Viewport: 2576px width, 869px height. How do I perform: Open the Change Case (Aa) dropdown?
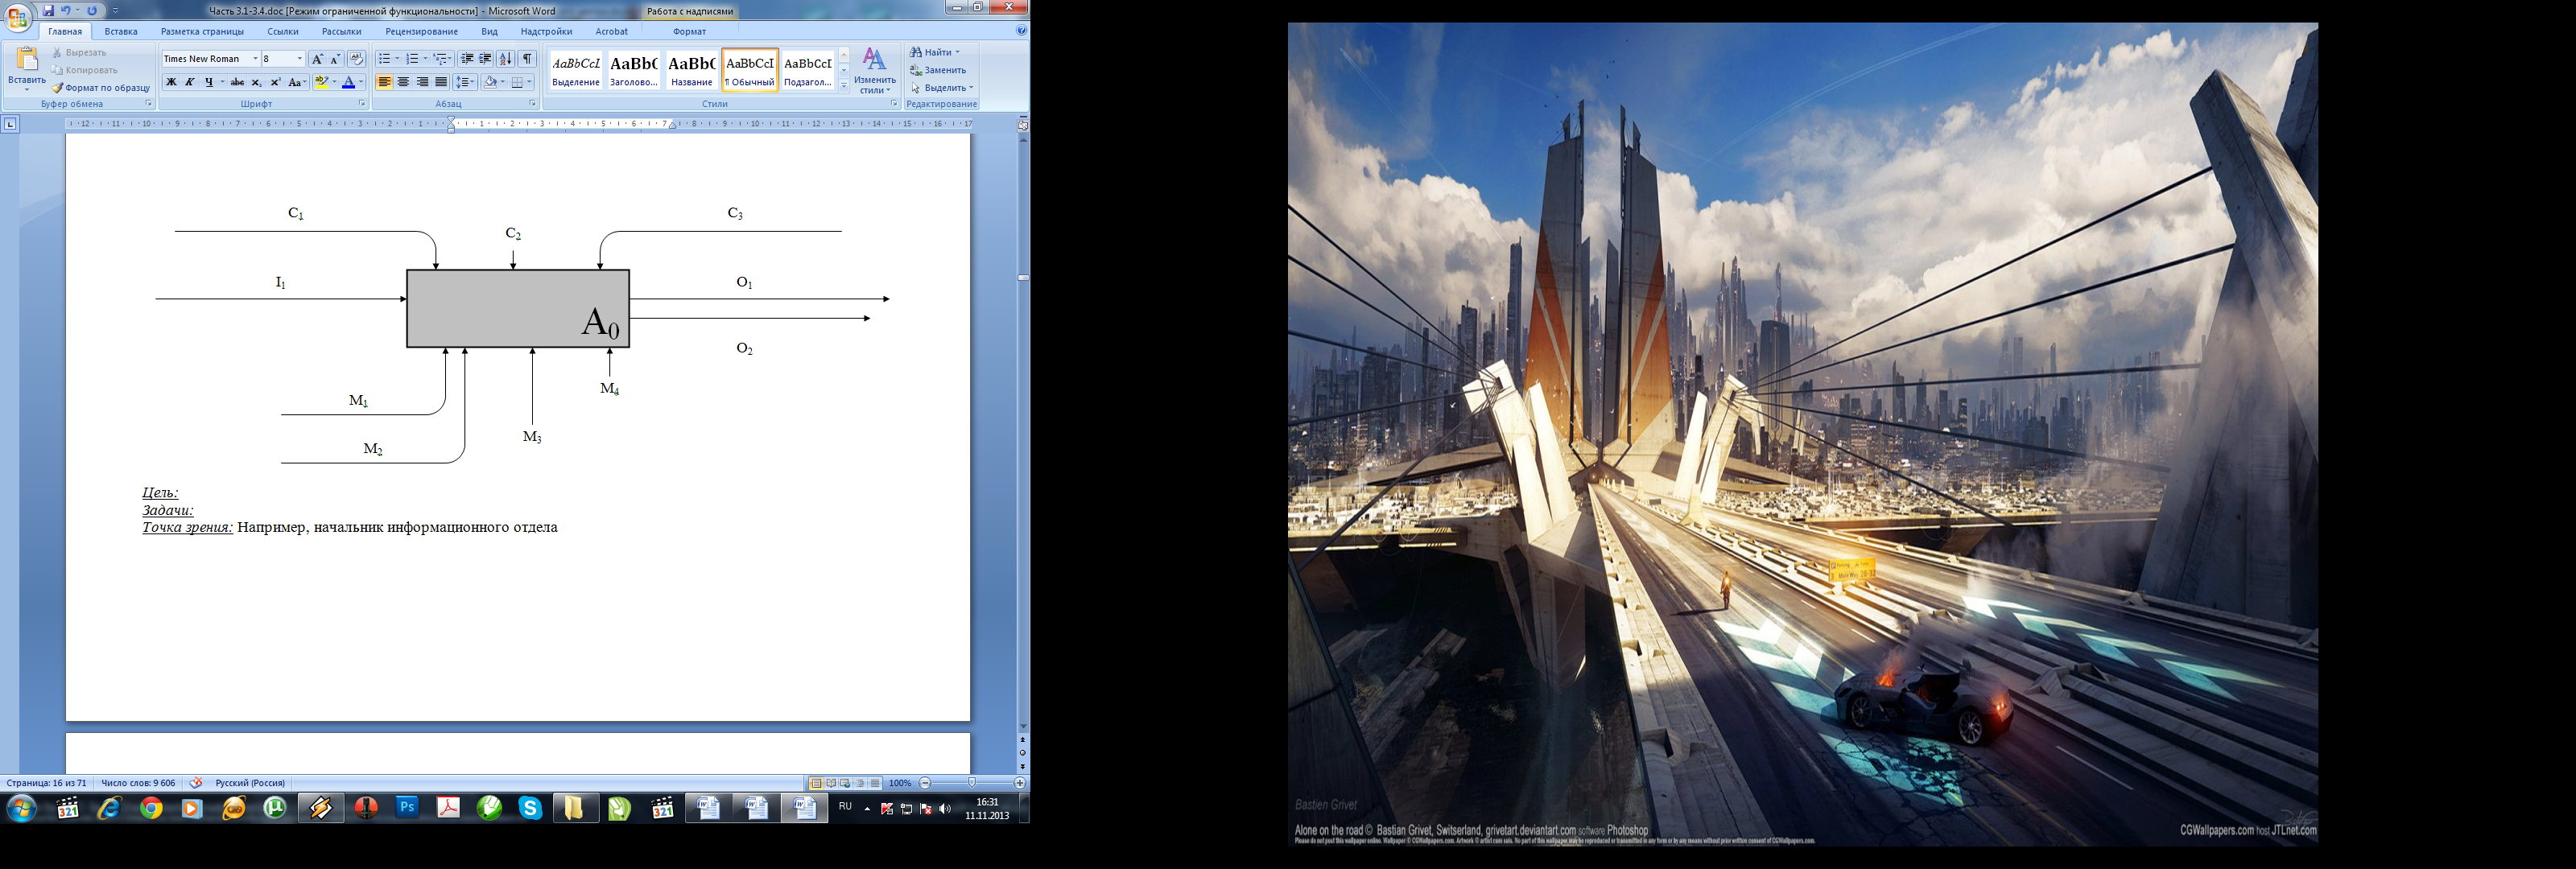[297, 82]
